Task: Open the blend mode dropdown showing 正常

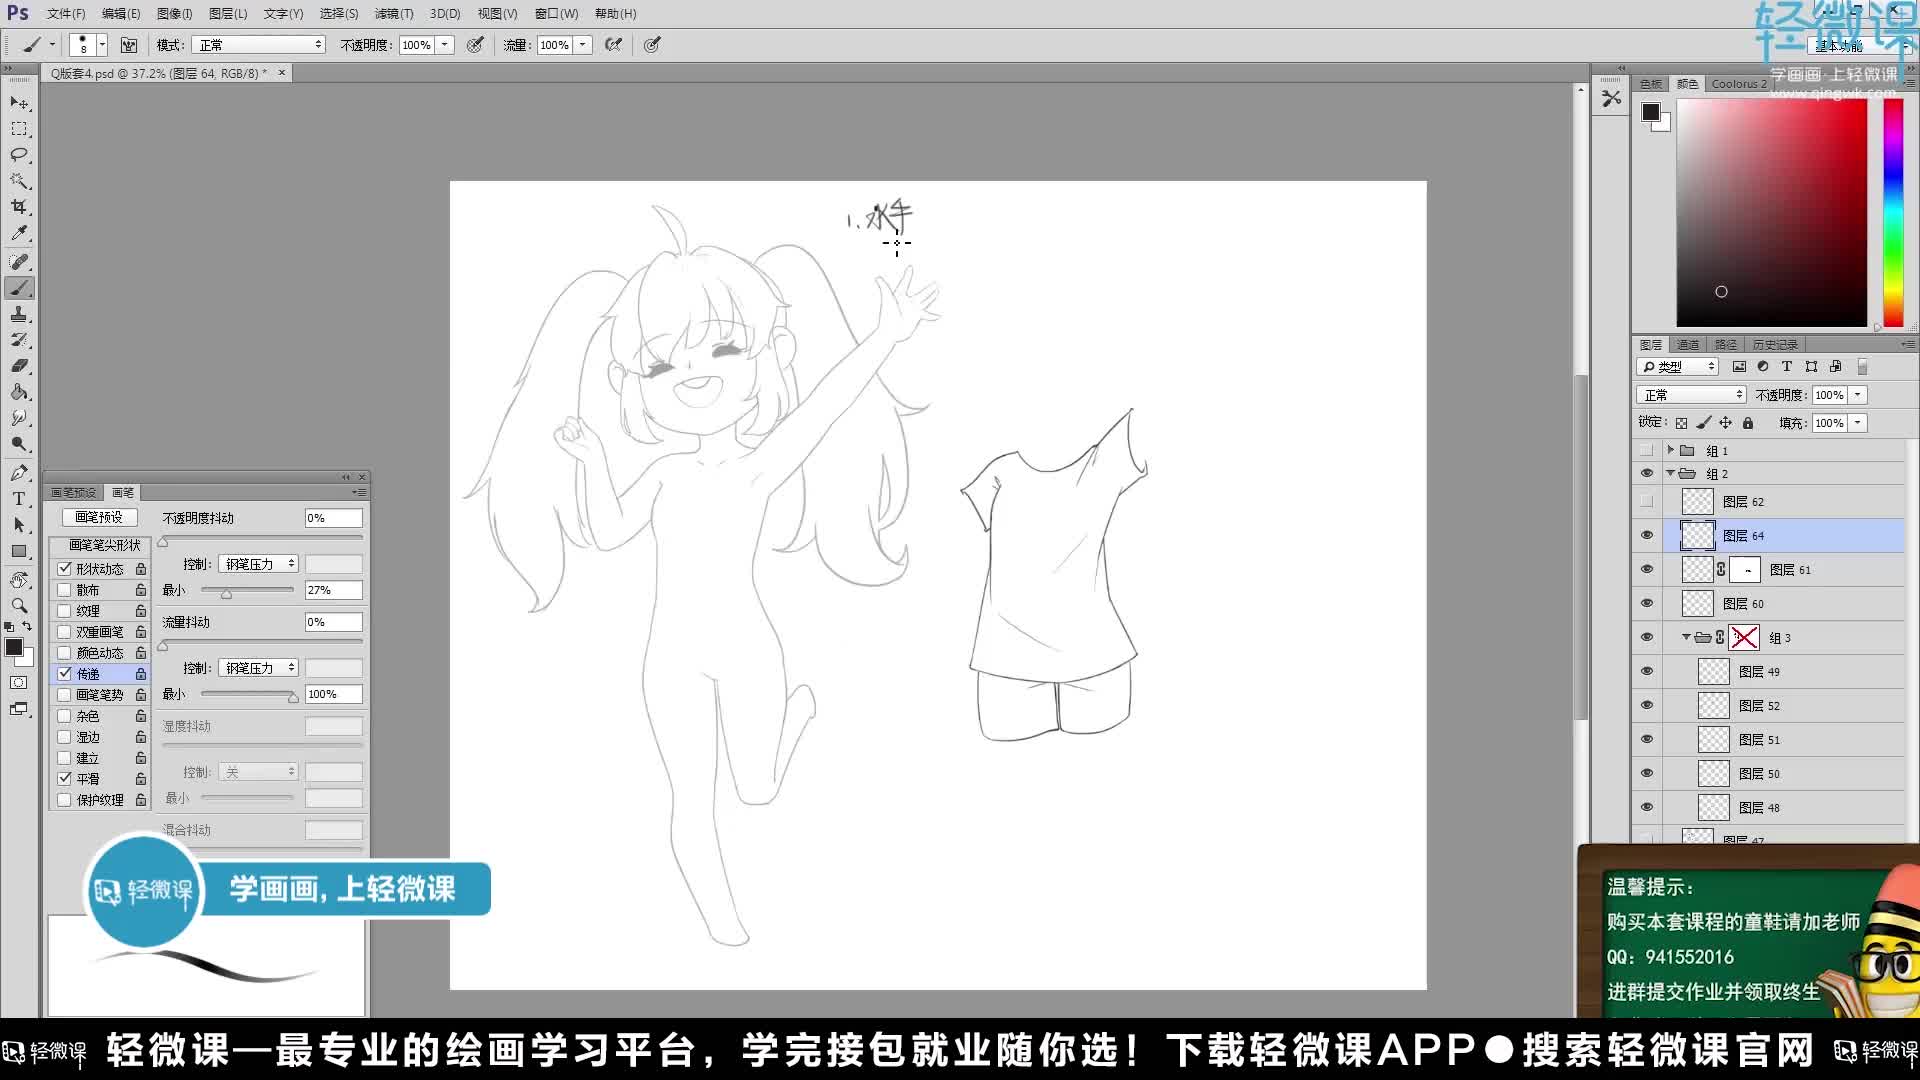Action: 1690,394
